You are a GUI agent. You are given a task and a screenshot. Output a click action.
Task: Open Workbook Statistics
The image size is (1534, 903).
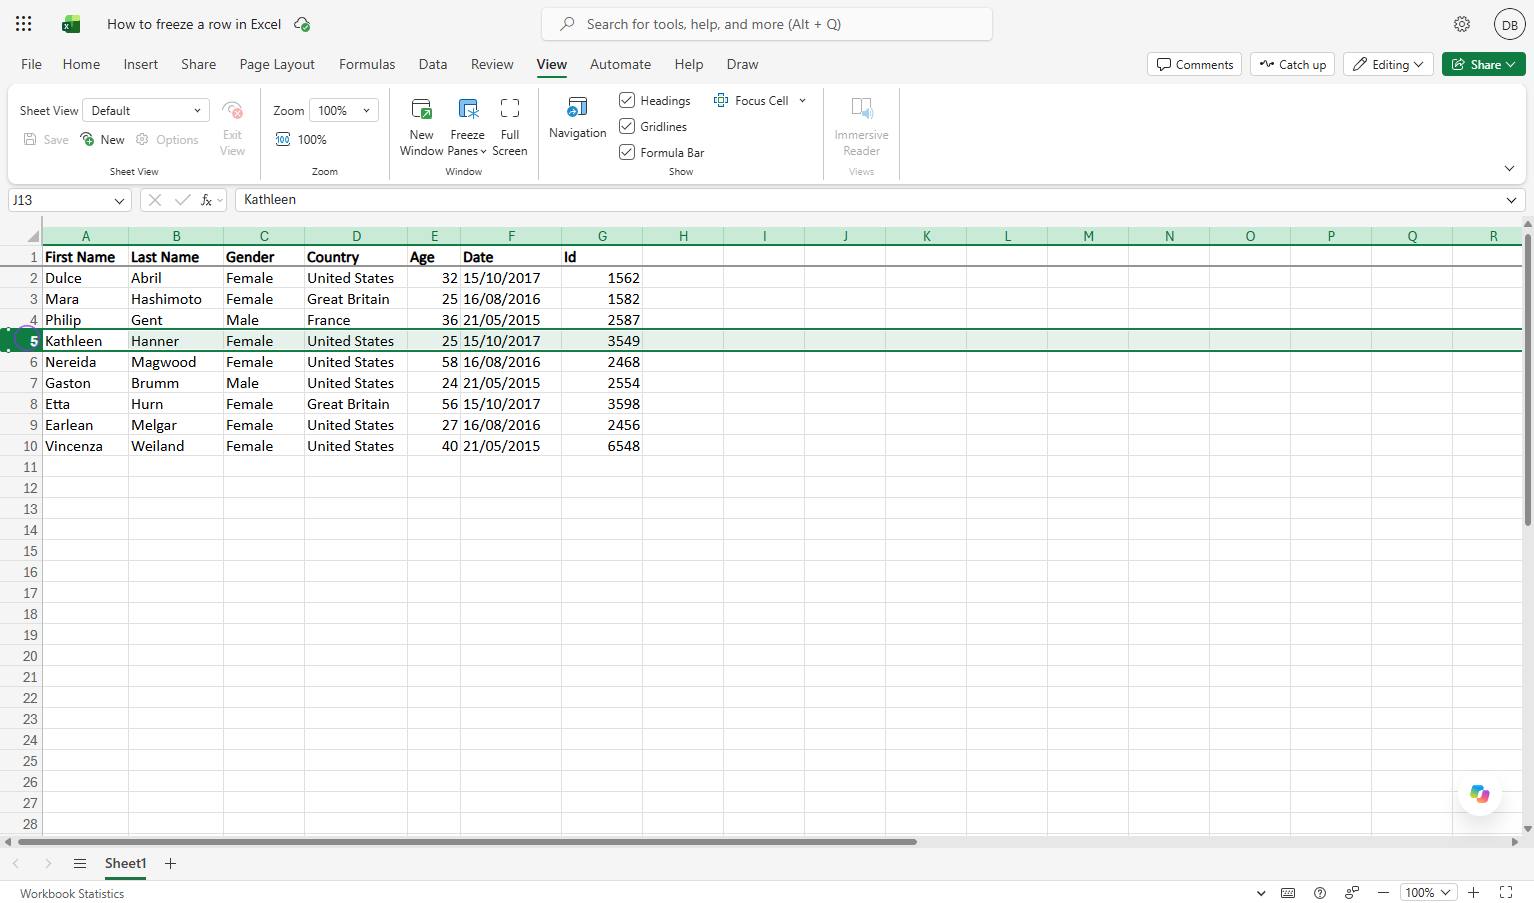72,893
